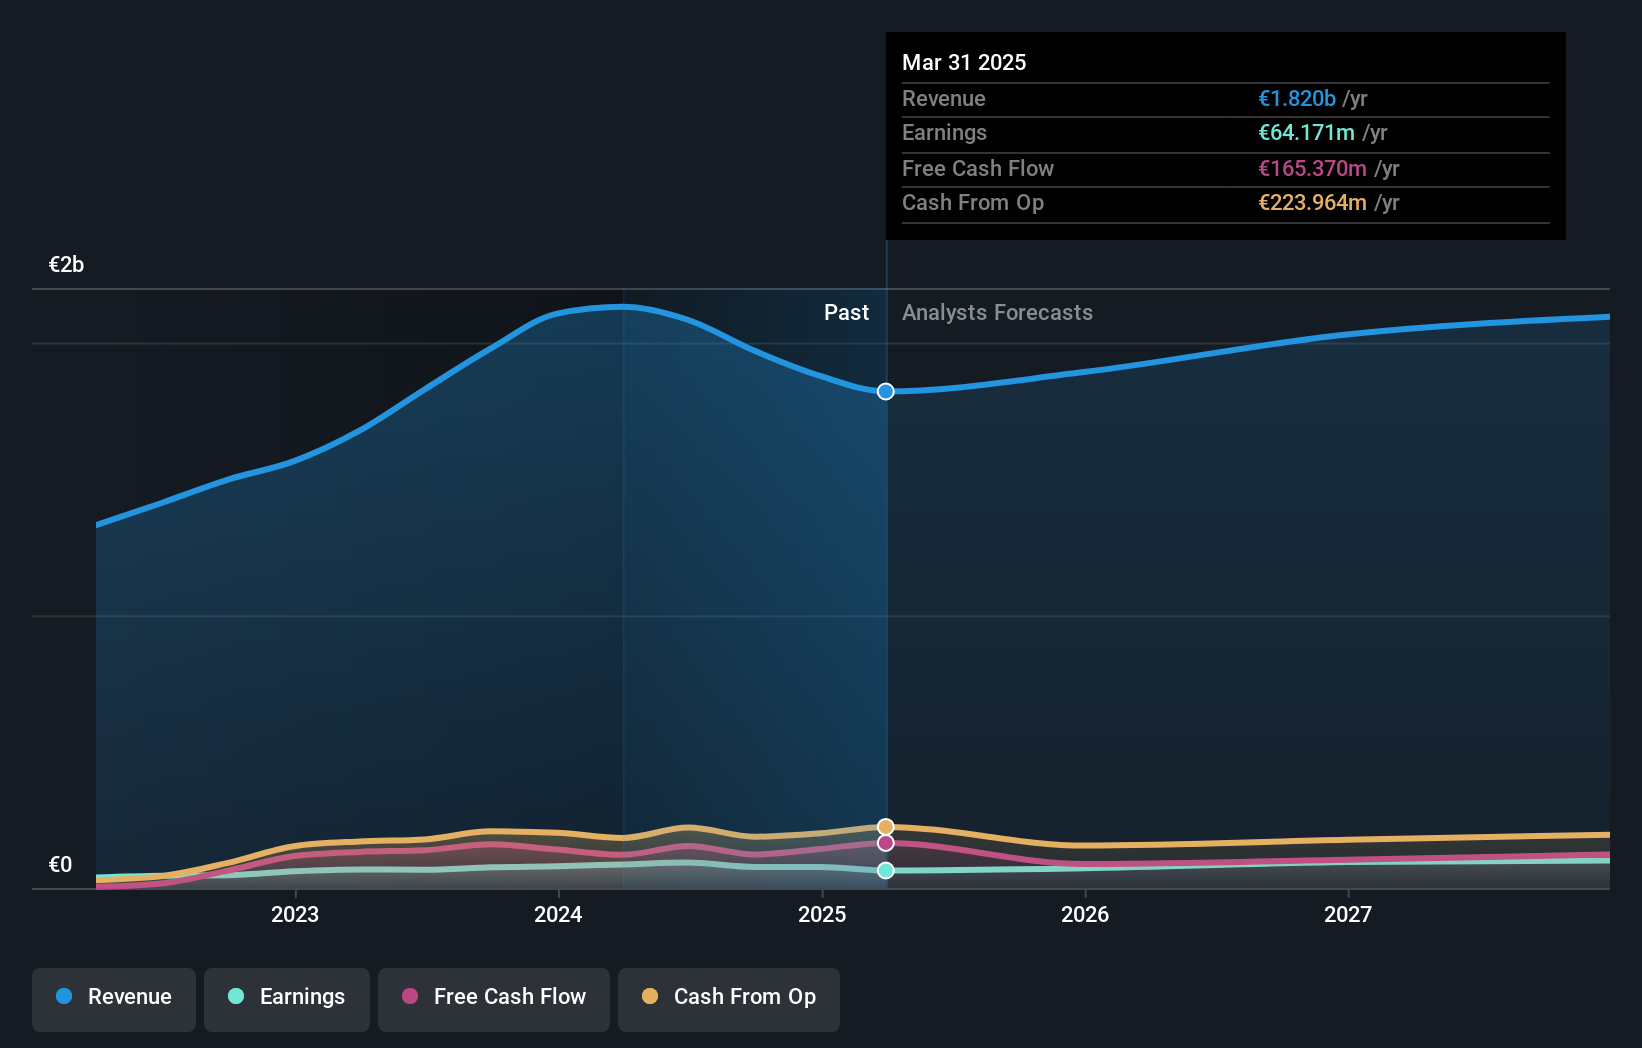Select the Free Cash Flow data point marker
The image size is (1642, 1048).
(x=886, y=843)
